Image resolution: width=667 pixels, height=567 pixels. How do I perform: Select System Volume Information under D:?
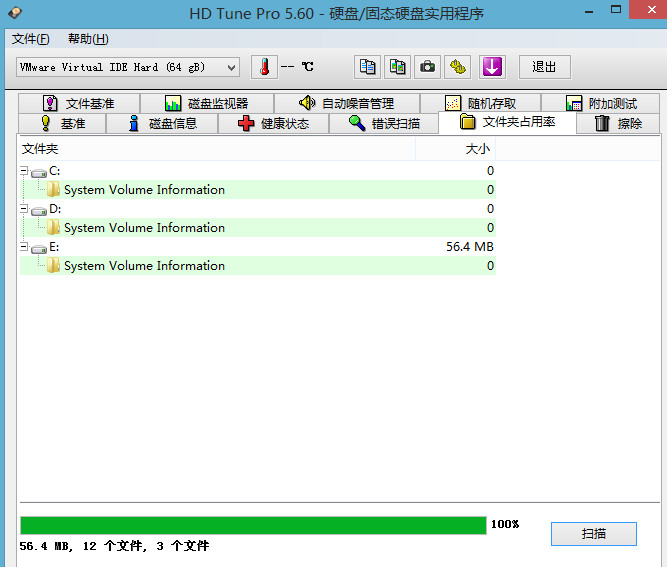pos(144,228)
